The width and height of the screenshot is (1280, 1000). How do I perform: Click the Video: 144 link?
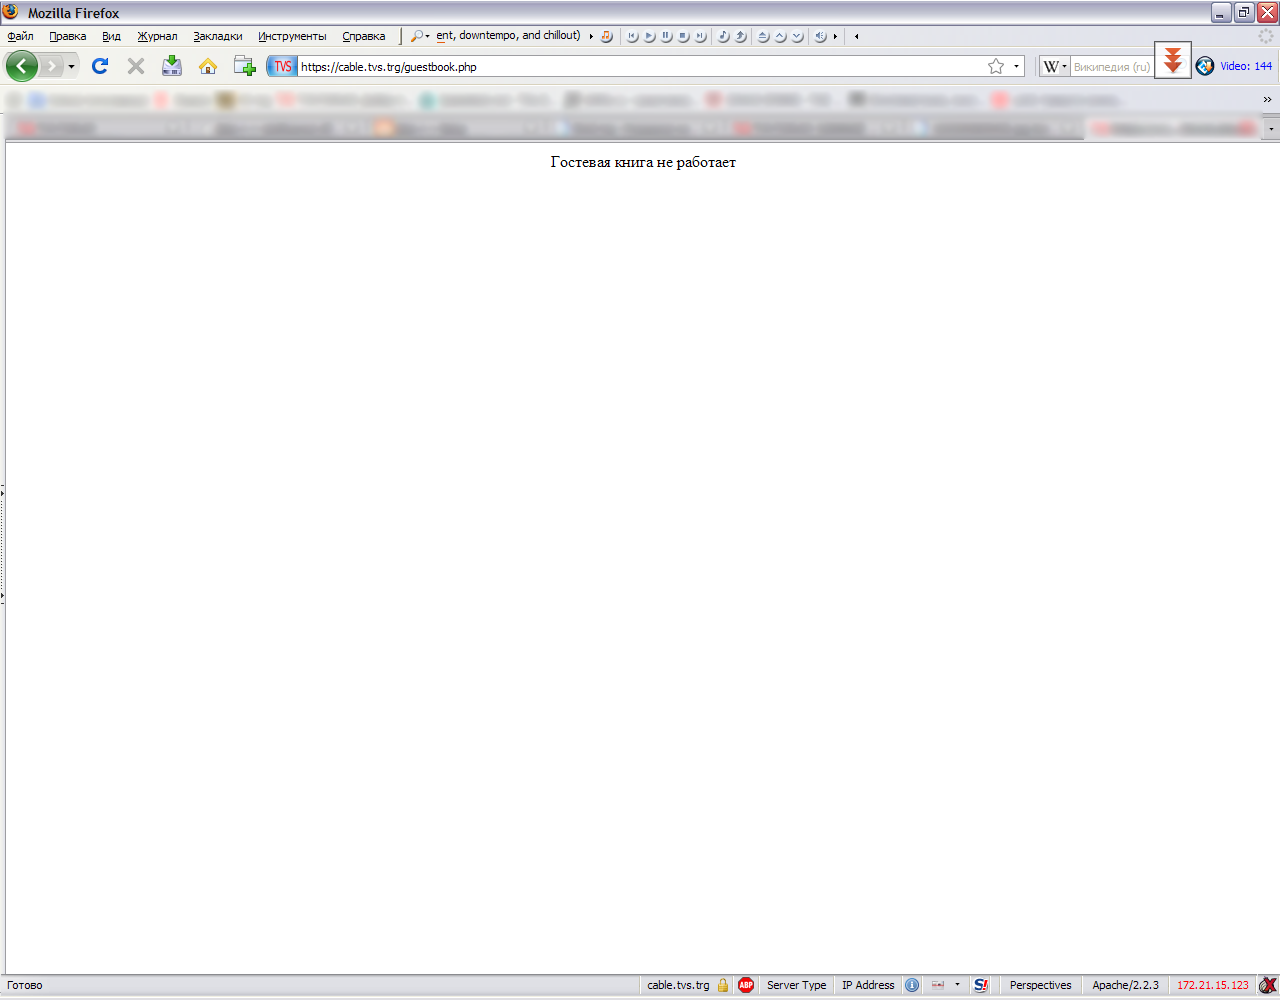click(x=1245, y=66)
